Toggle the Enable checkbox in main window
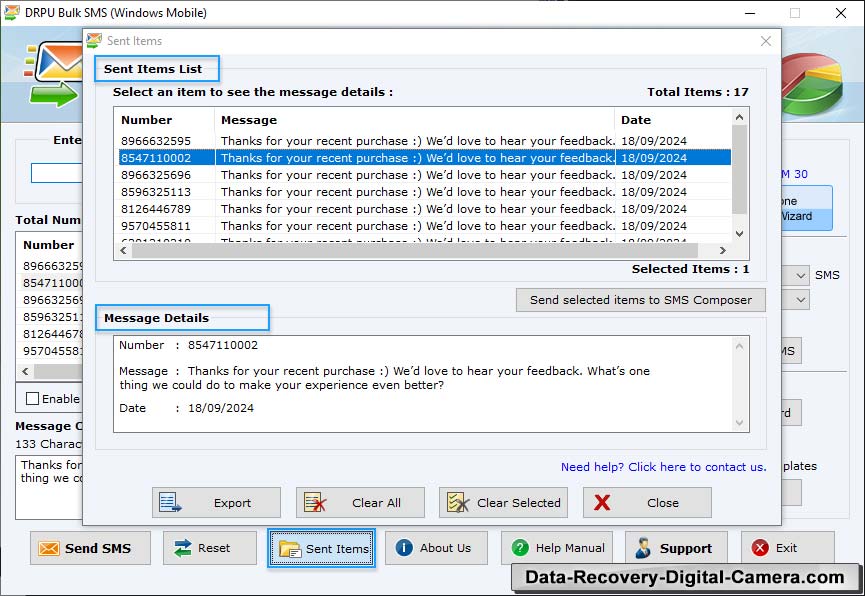This screenshot has height=596, width=865. point(33,398)
